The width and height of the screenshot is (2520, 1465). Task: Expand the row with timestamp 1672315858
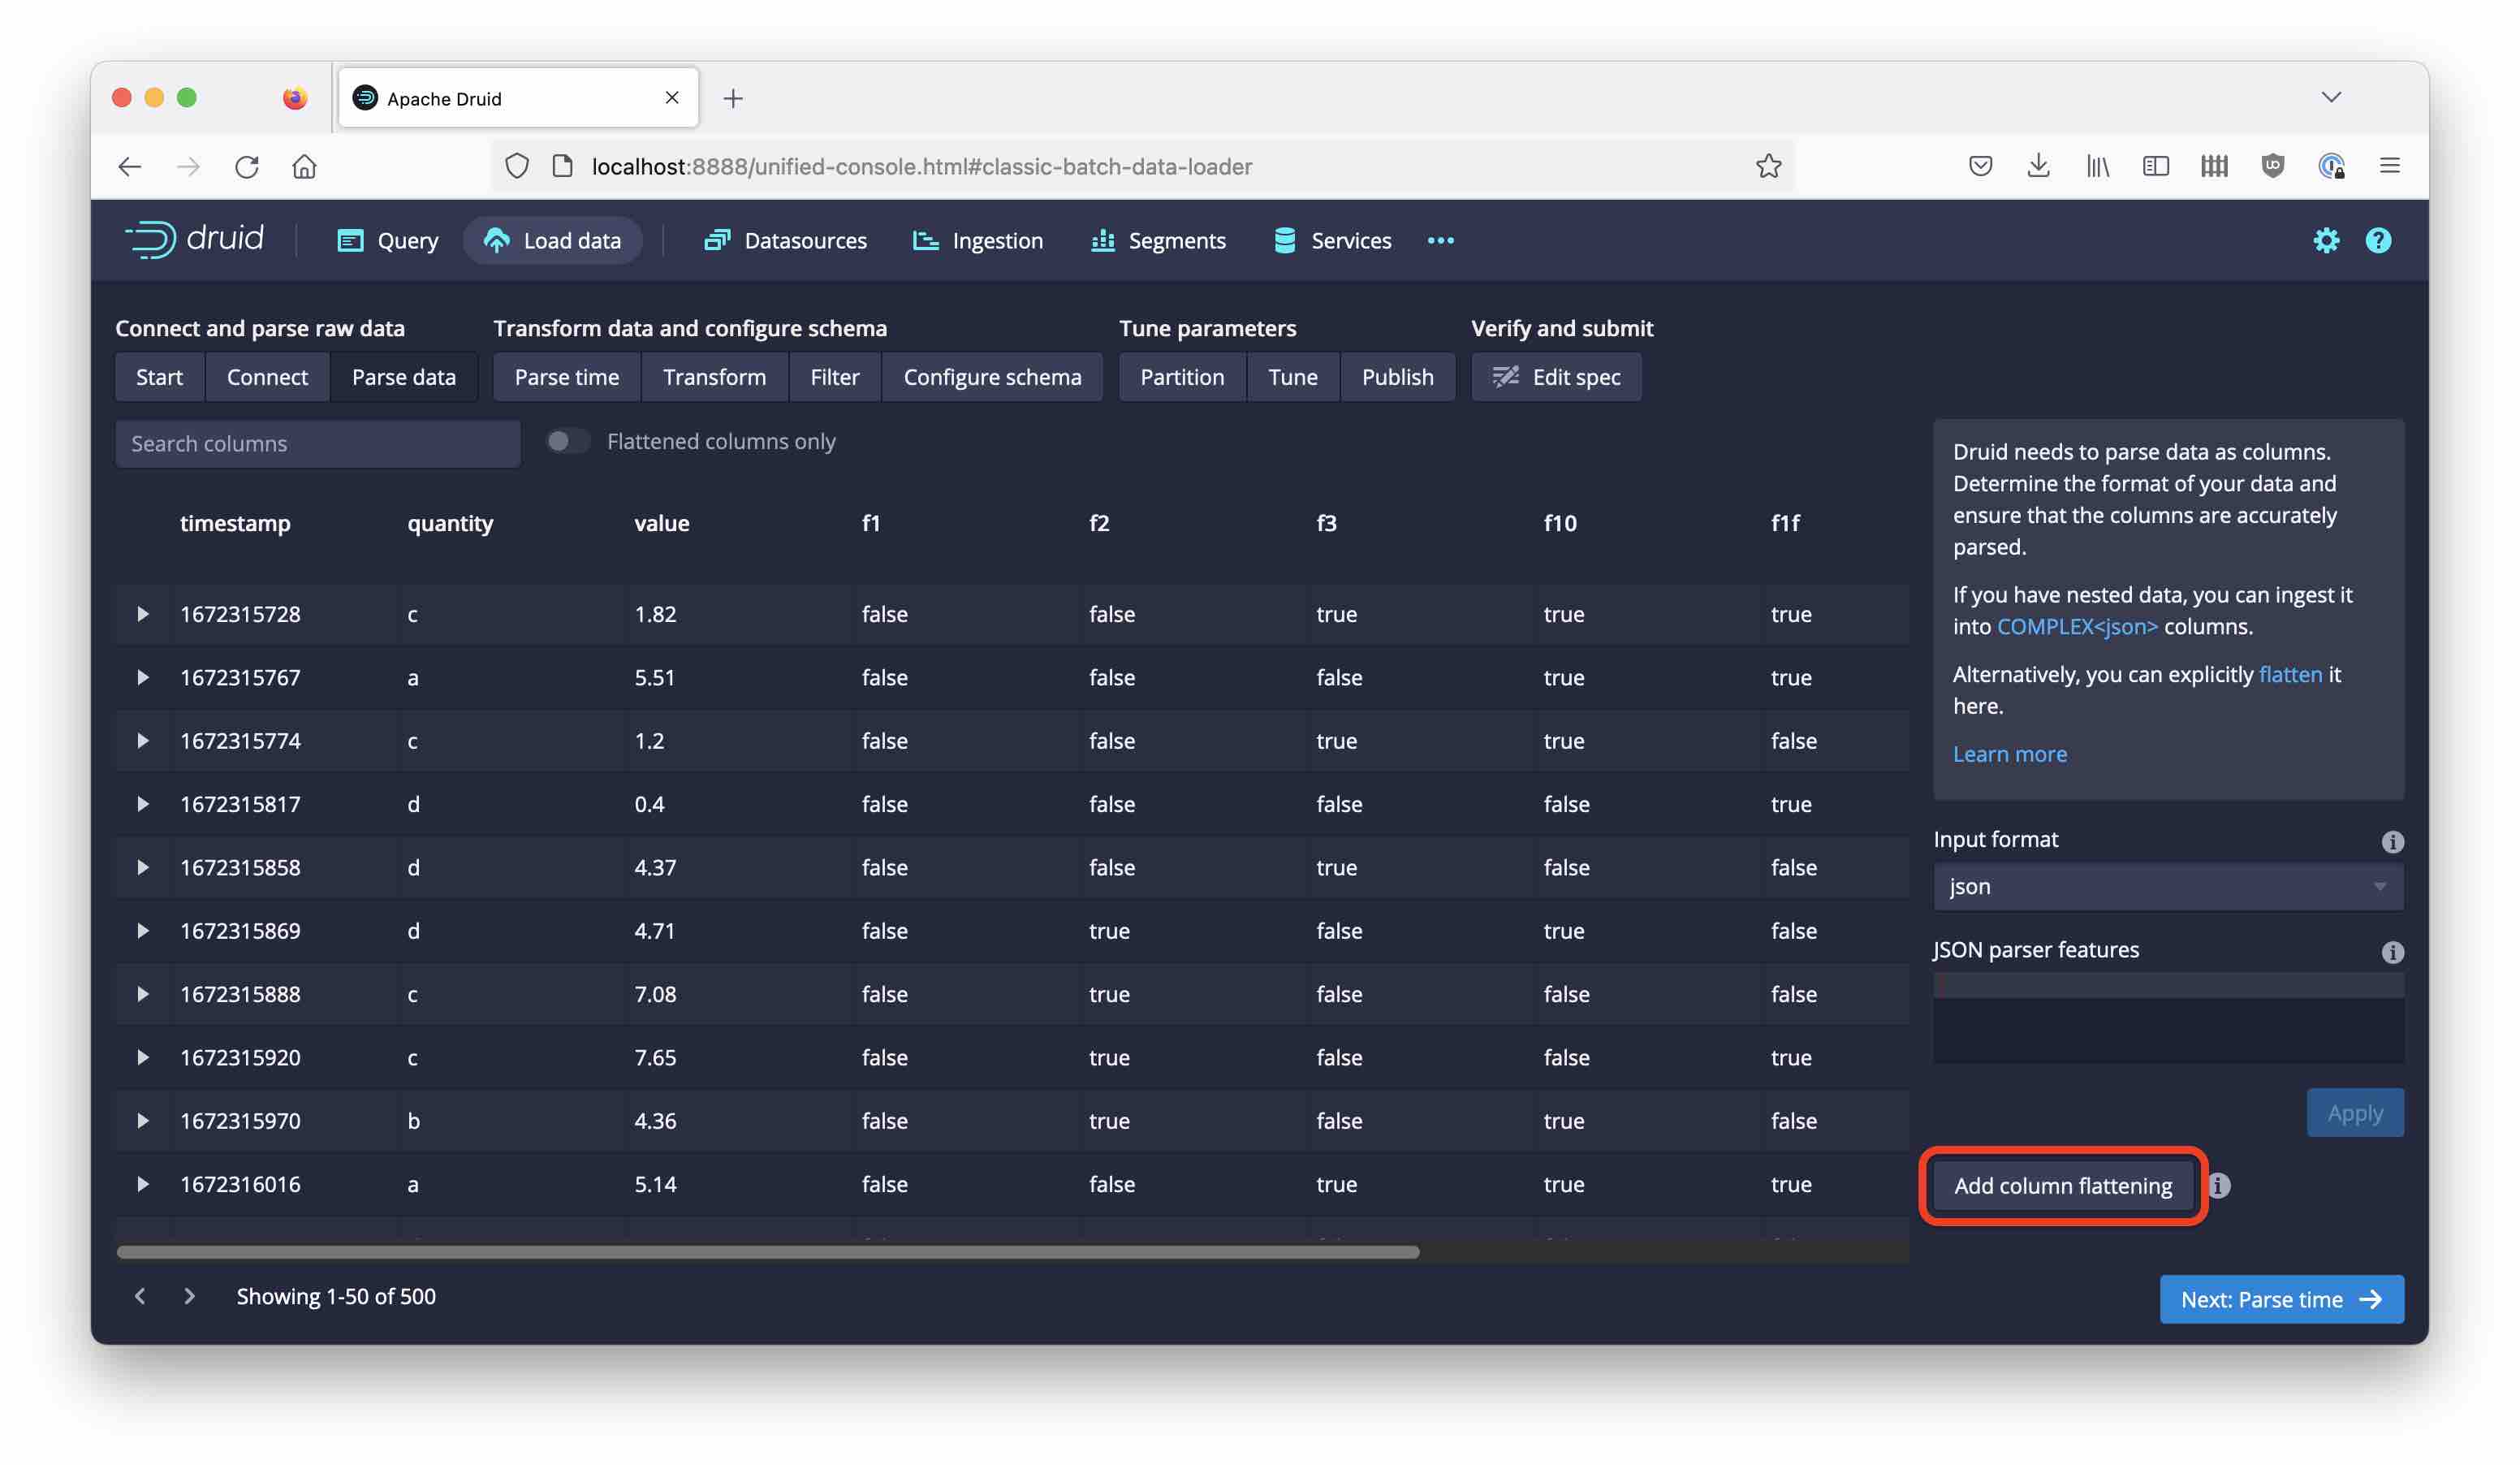tap(141, 867)
